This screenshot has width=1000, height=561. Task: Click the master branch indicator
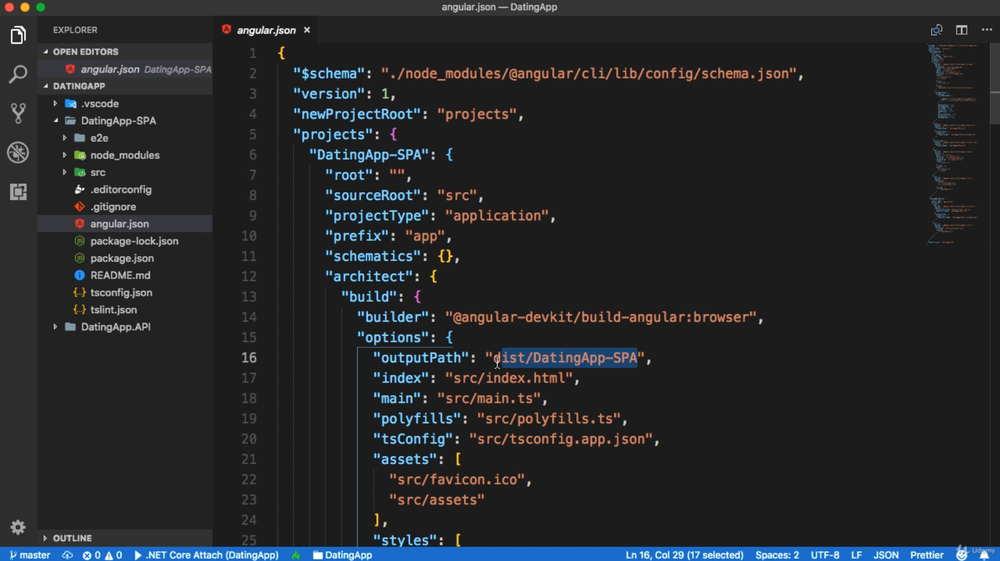30,555
